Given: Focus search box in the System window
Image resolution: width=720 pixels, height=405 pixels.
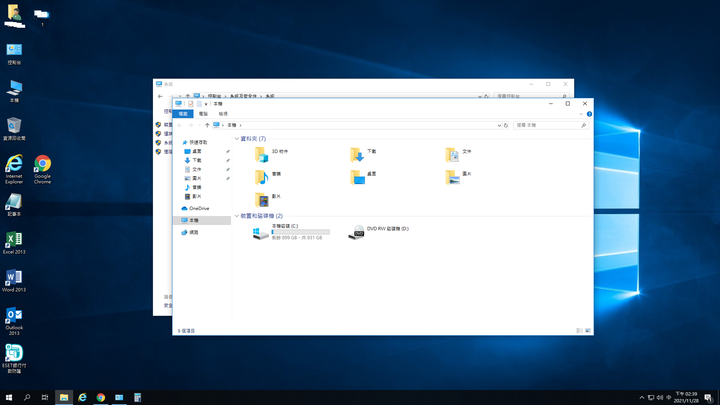Looking at the screenshot, I should coord(532,96).
